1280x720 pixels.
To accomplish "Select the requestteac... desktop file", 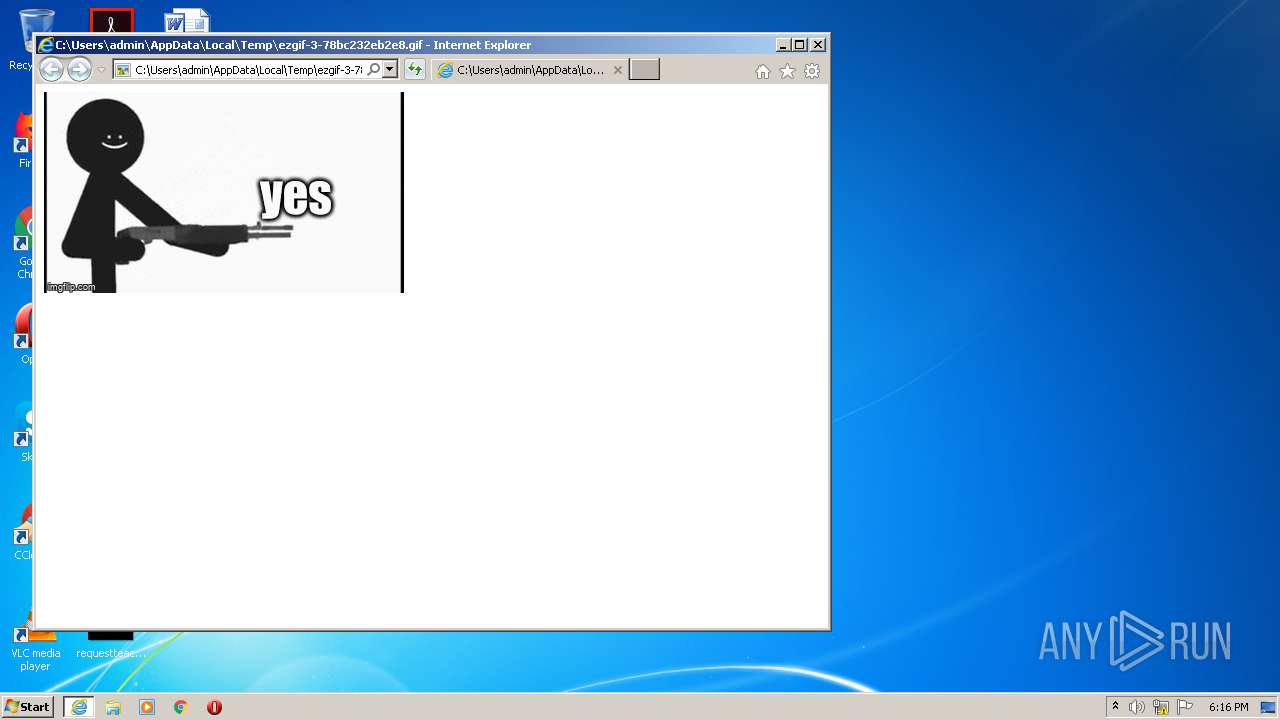I will tap(111, 645).
